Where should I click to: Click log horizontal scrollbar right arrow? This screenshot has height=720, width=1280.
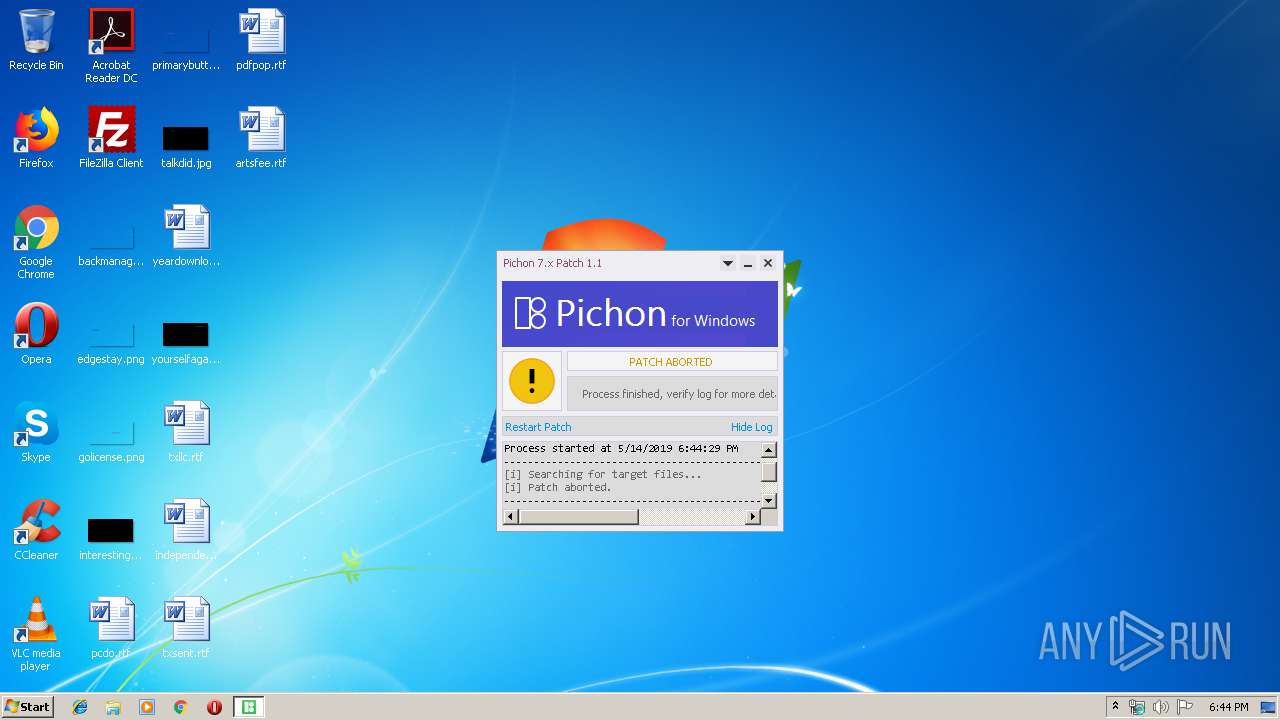coord(753,517)
